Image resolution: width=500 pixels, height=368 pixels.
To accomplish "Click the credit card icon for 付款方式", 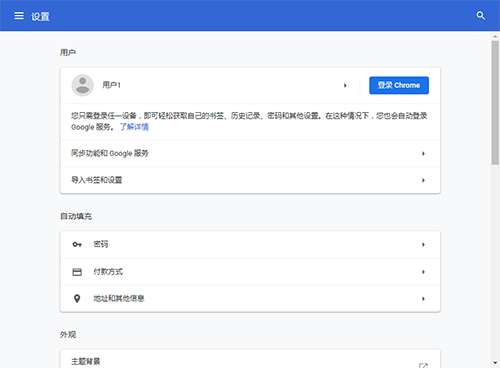I will pyautogui.click(x=77, y=272).
